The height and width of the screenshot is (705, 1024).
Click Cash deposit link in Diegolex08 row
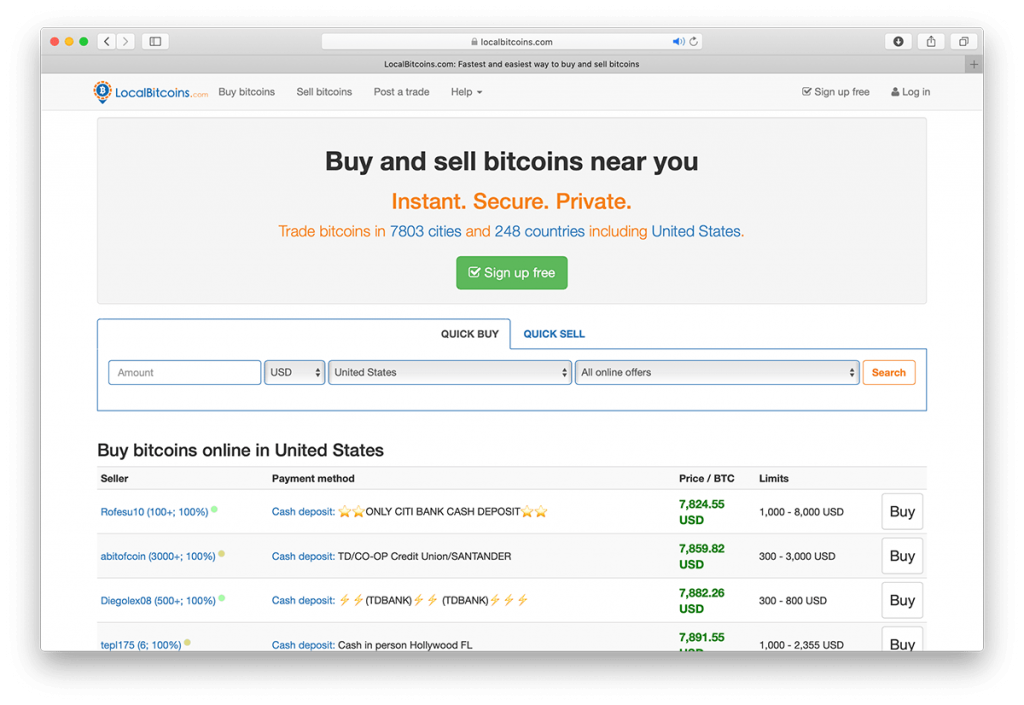(303, 601)
